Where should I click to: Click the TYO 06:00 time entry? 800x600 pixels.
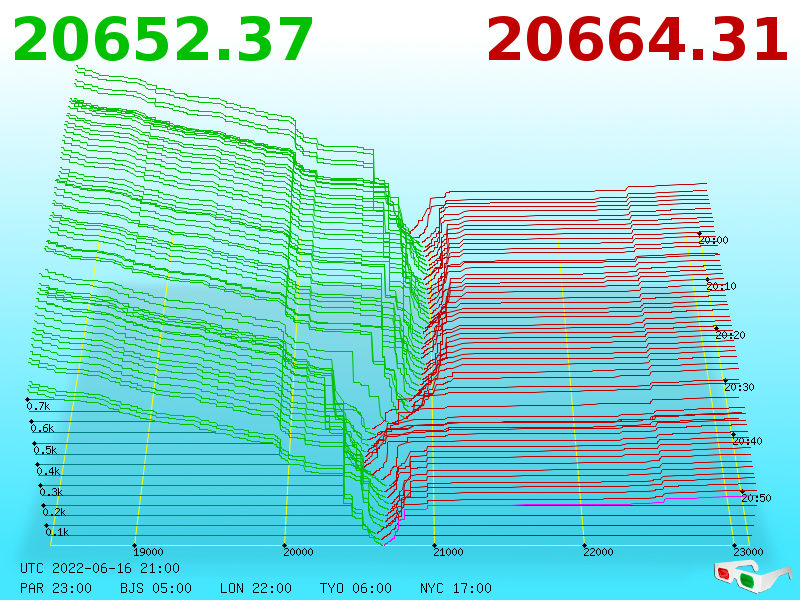click(356, 588)
